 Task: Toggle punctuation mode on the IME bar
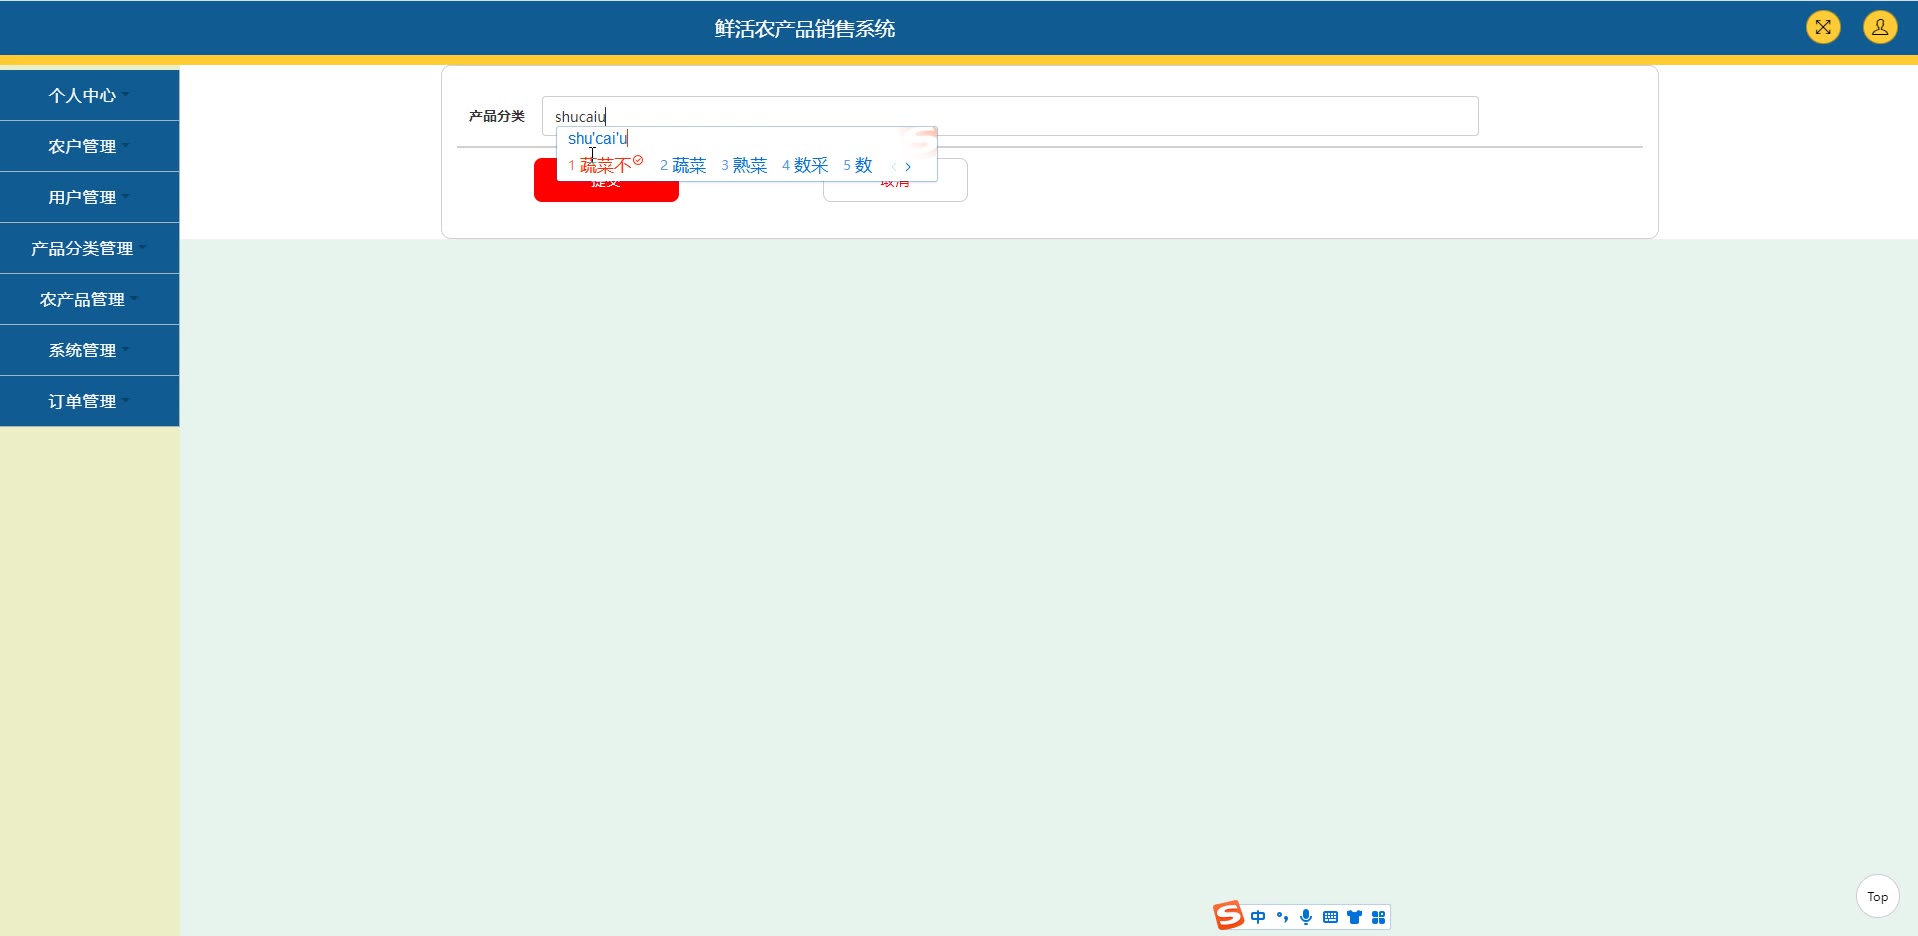click(1282, 917)
